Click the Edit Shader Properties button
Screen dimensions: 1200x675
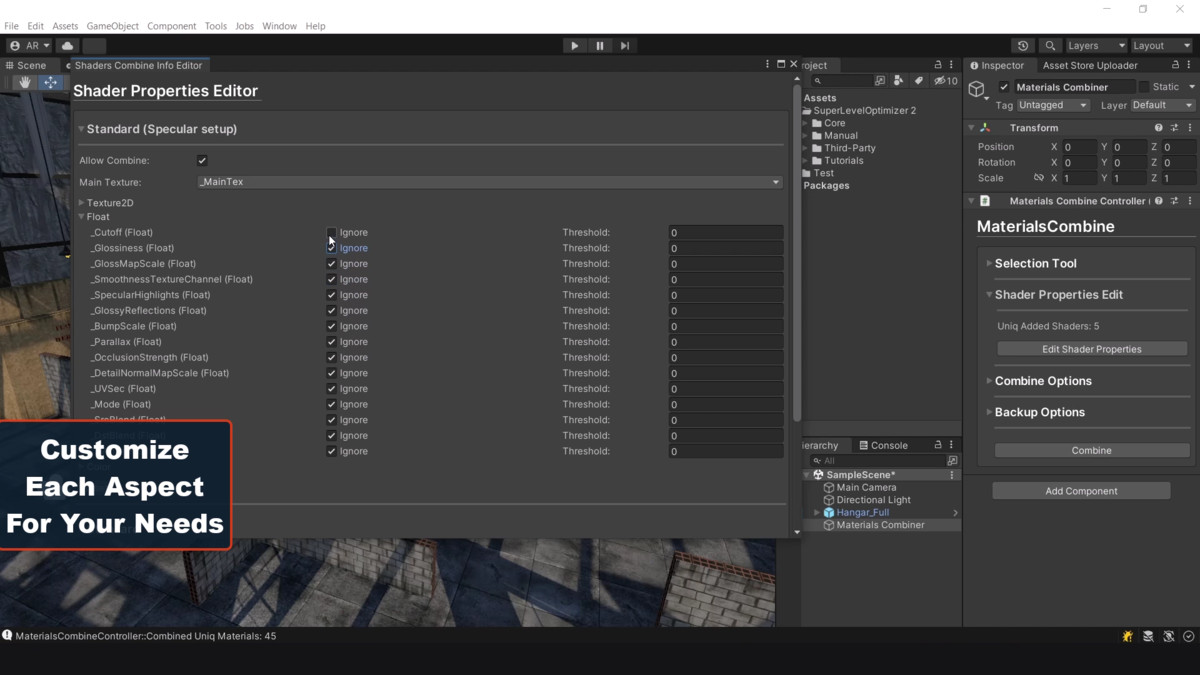click(x=1091, y=347)
